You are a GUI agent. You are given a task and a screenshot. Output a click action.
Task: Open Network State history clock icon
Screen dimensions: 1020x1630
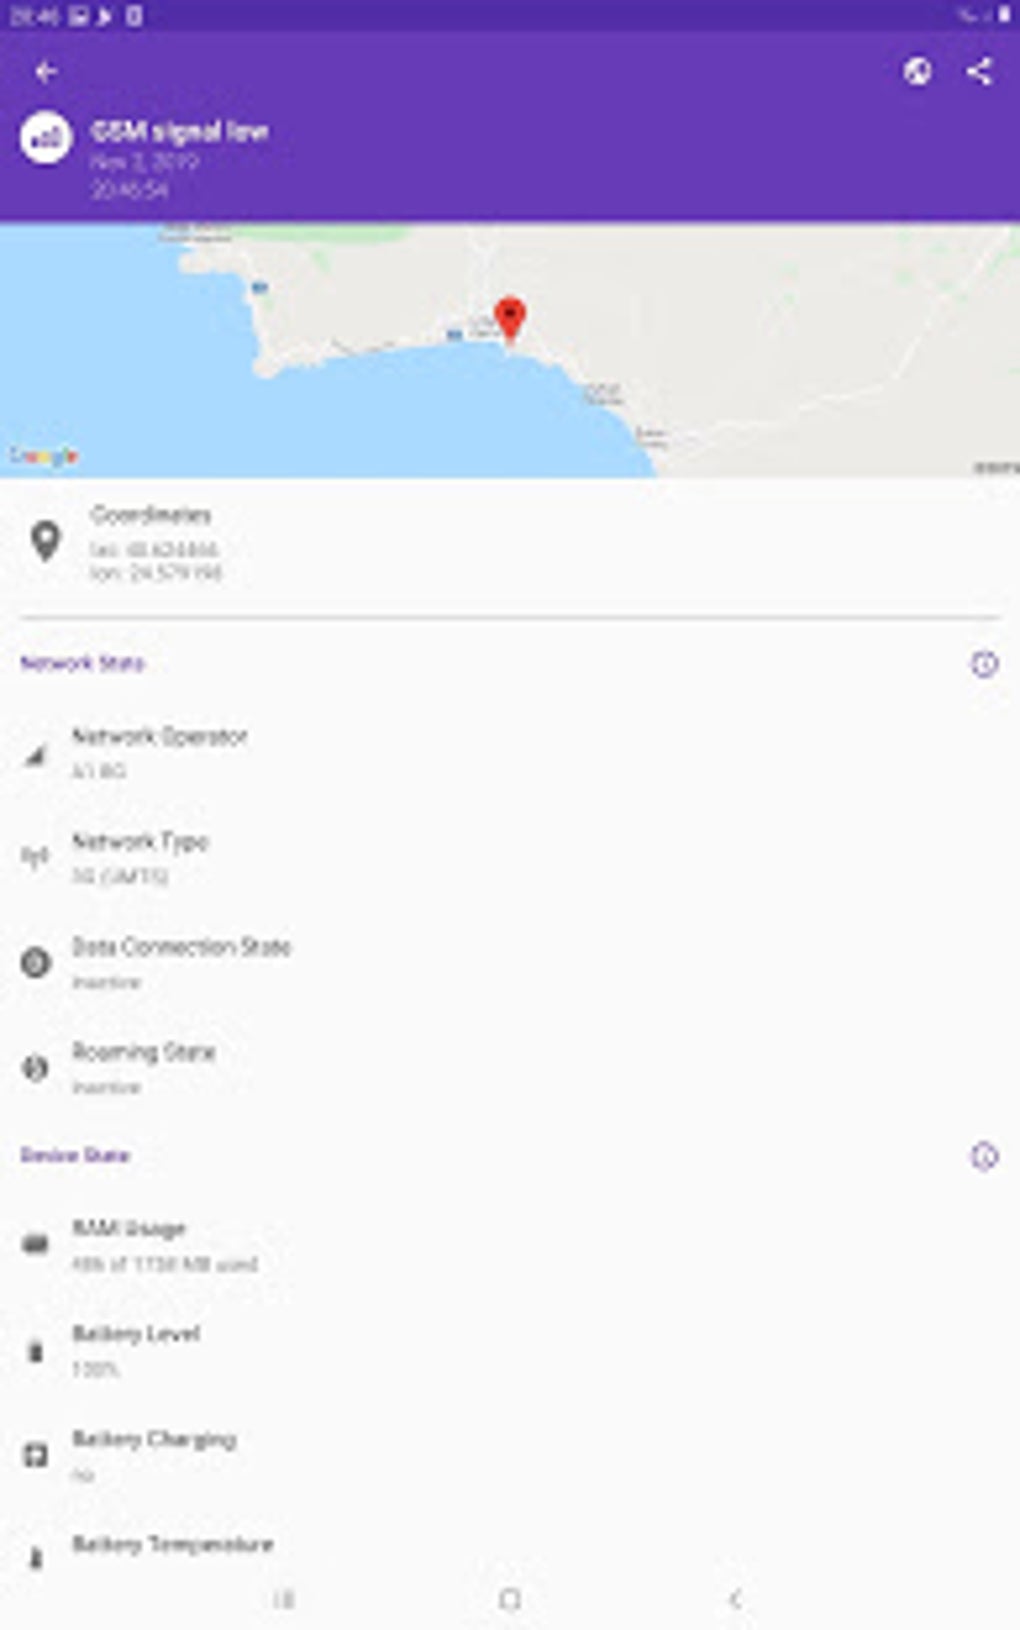pos(984,664)
